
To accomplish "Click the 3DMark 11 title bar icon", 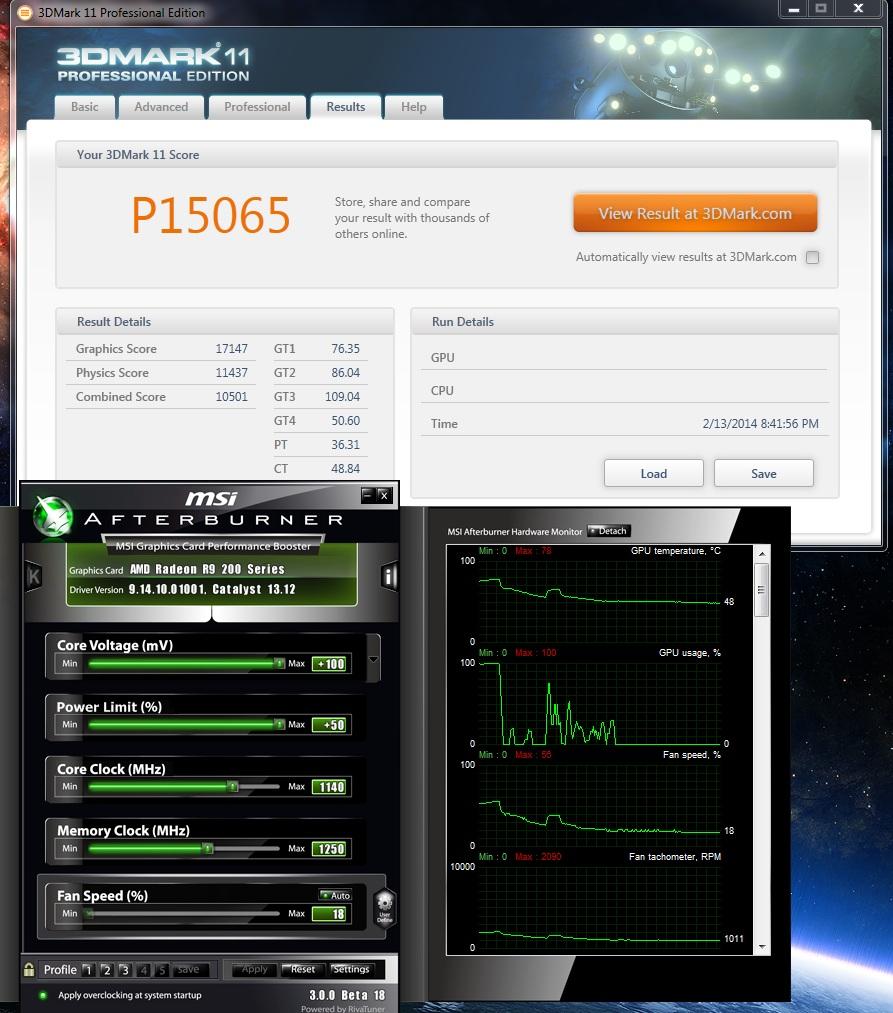I will click(25, 12).
